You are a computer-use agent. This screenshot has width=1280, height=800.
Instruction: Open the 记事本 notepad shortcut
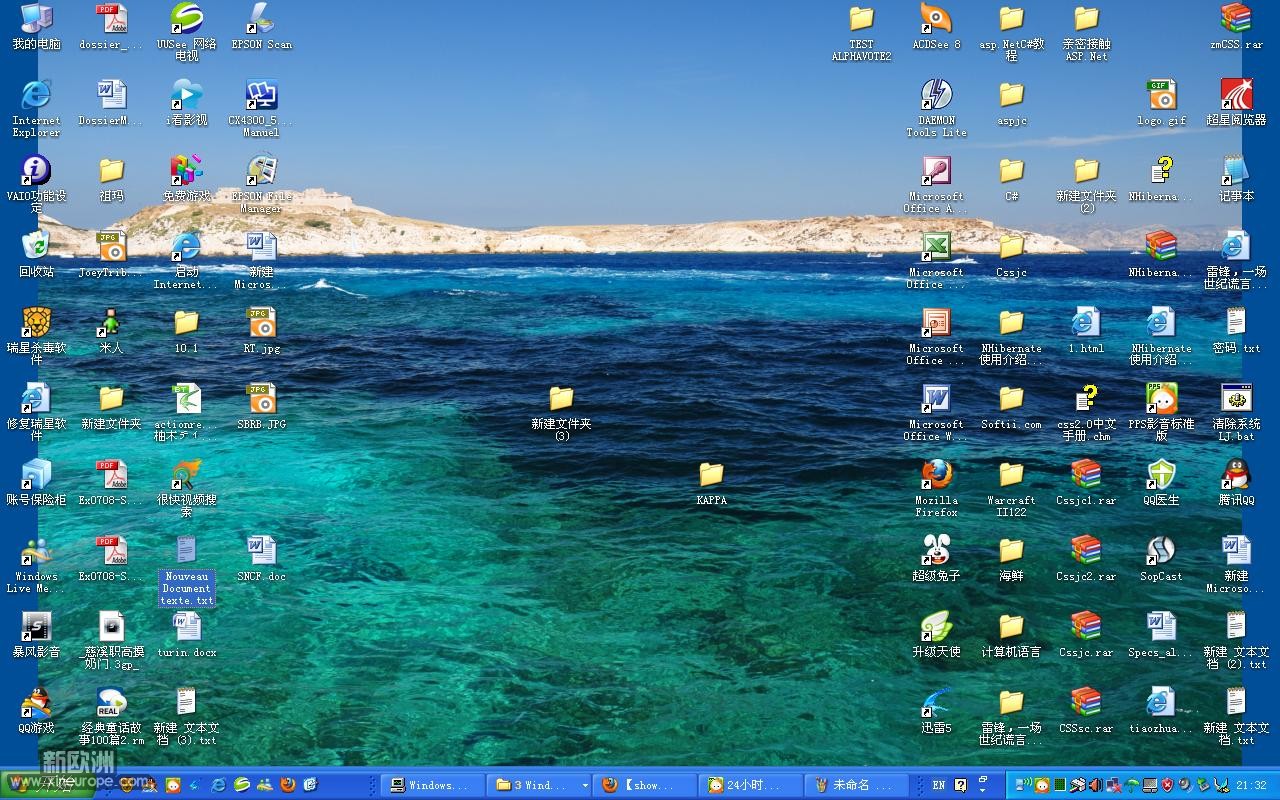point(1236,177)
